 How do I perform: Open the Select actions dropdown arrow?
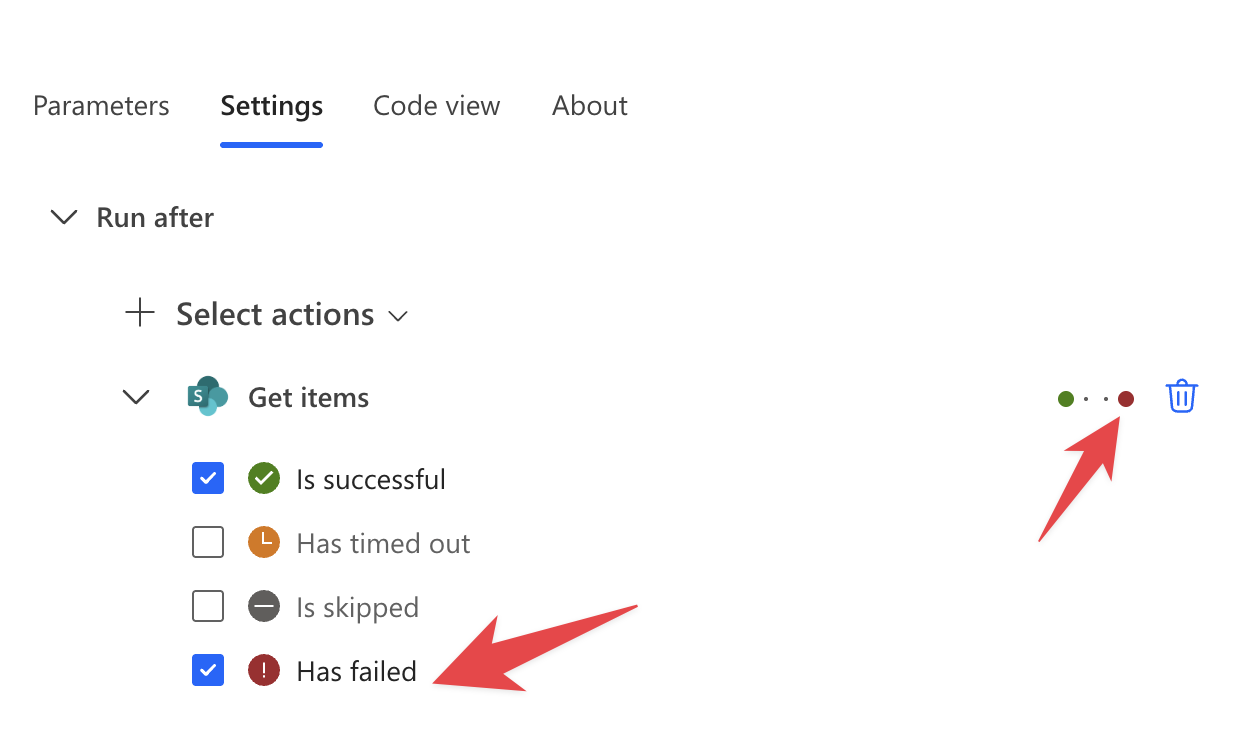pyautogui.click(x=398, y=316)
